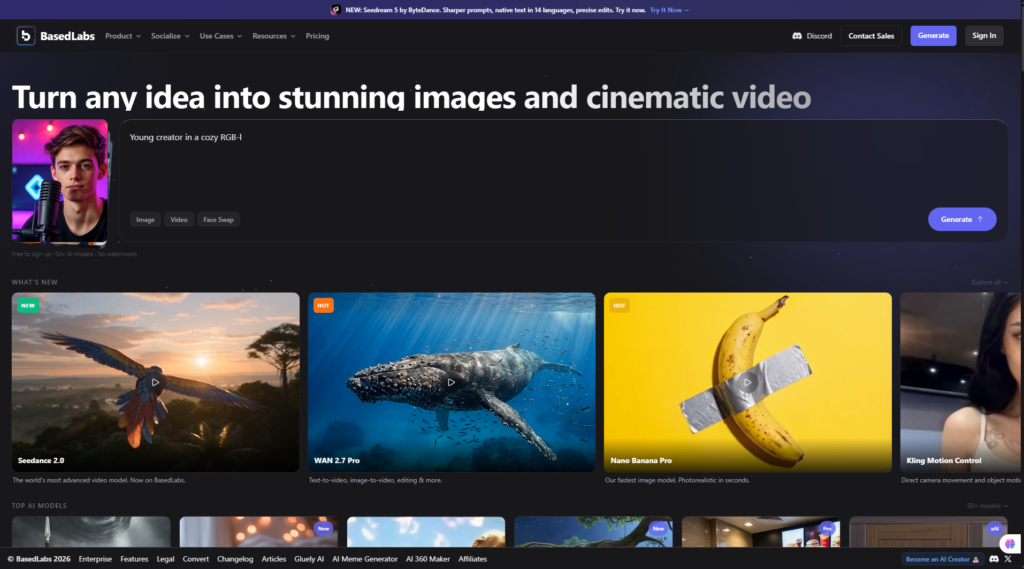
Task: Select the Face Swap mode chip
Action: point(218,219)
